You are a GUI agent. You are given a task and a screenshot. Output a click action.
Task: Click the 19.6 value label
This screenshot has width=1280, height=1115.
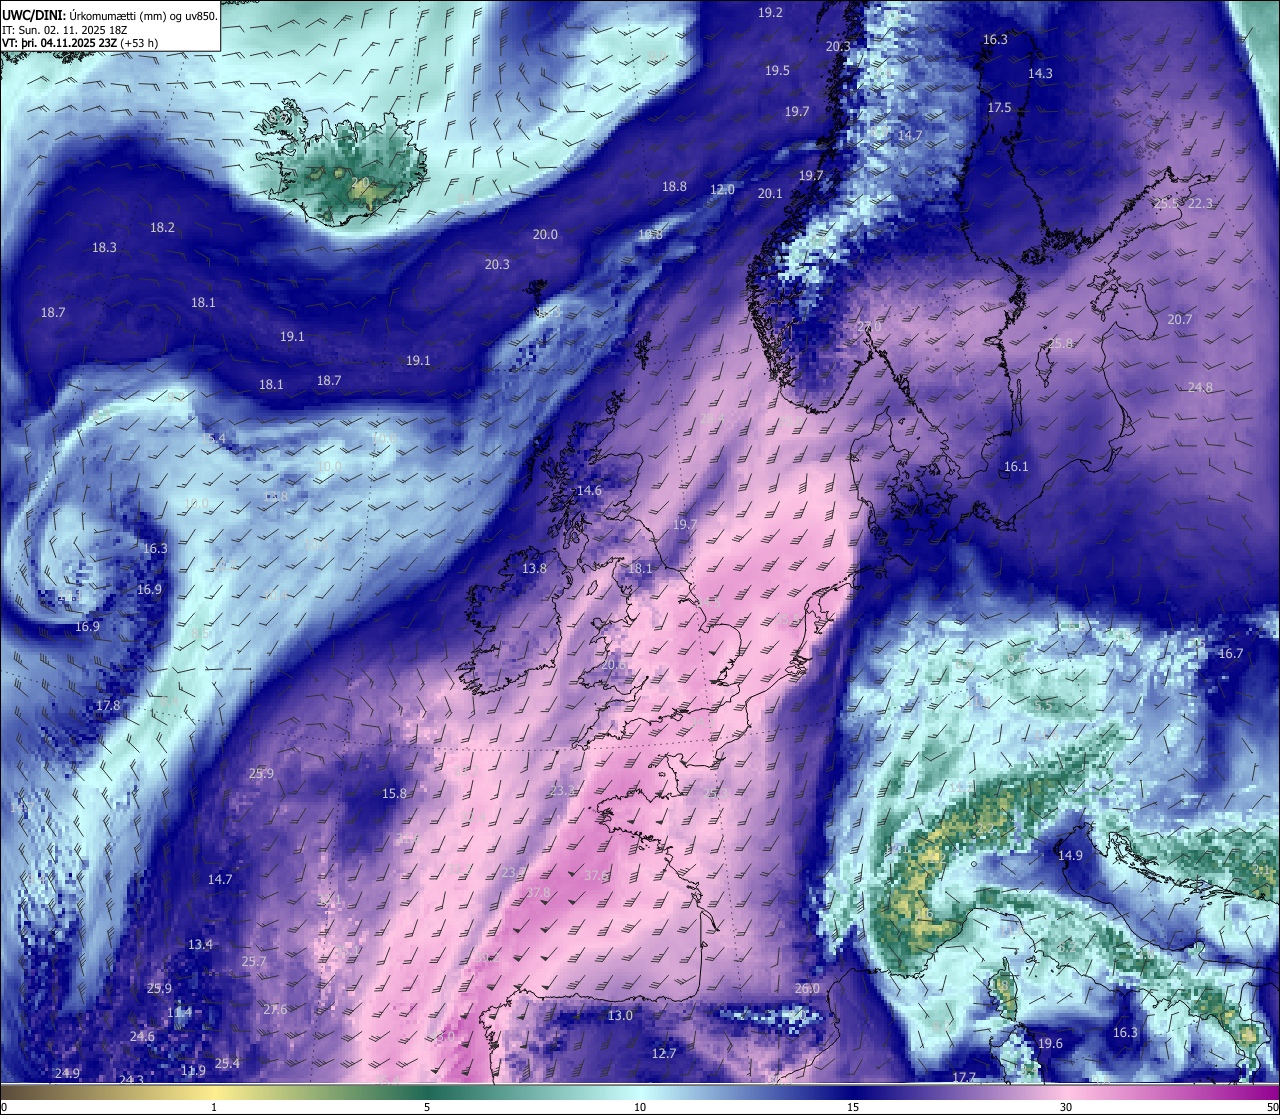(1050, 1043)
